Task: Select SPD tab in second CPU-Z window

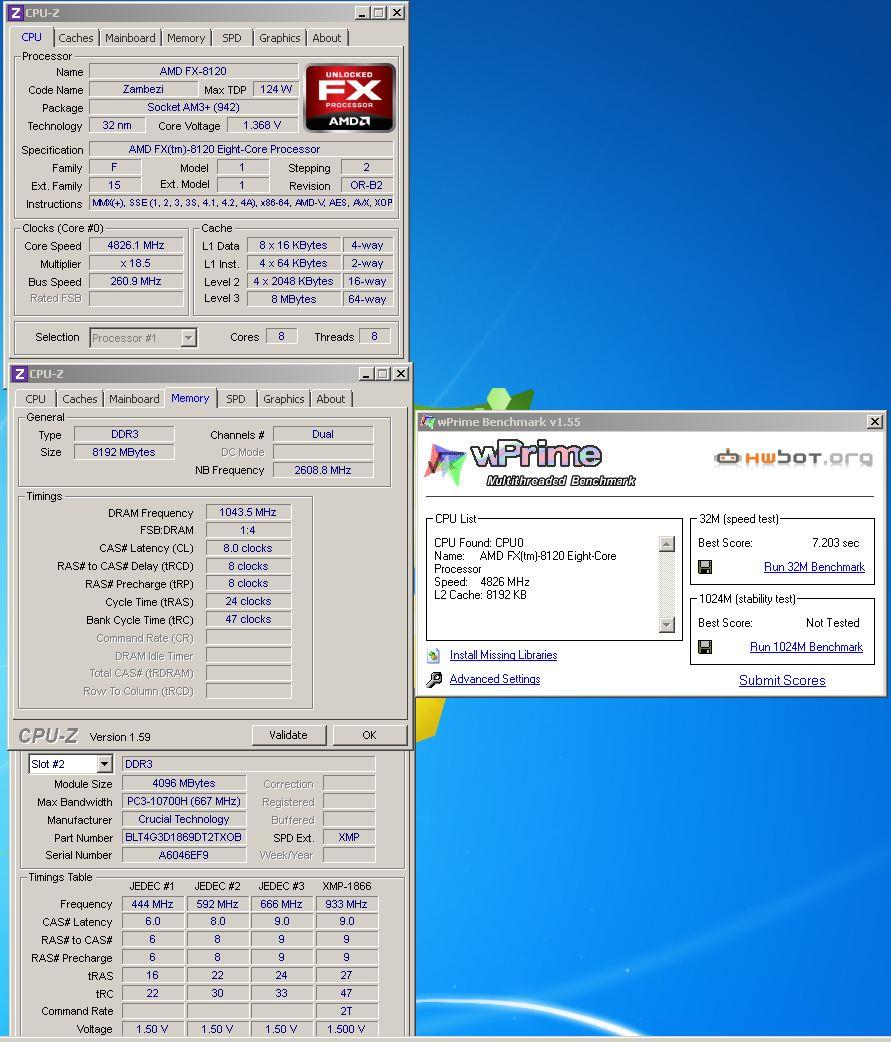Action: click(x=236, y=399)
